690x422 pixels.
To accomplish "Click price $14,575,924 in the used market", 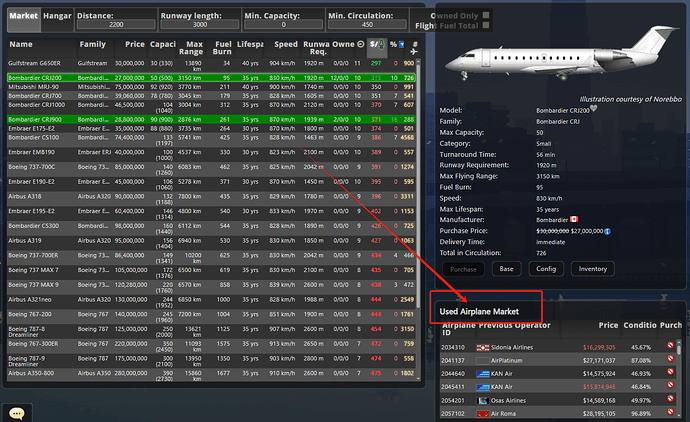I will 599,374.
